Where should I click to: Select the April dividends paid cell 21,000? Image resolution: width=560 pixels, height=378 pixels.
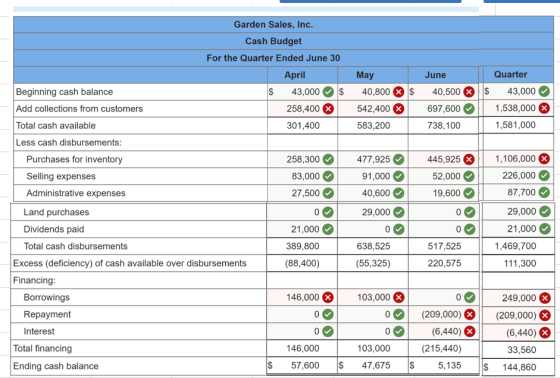(x=302, y=229)
